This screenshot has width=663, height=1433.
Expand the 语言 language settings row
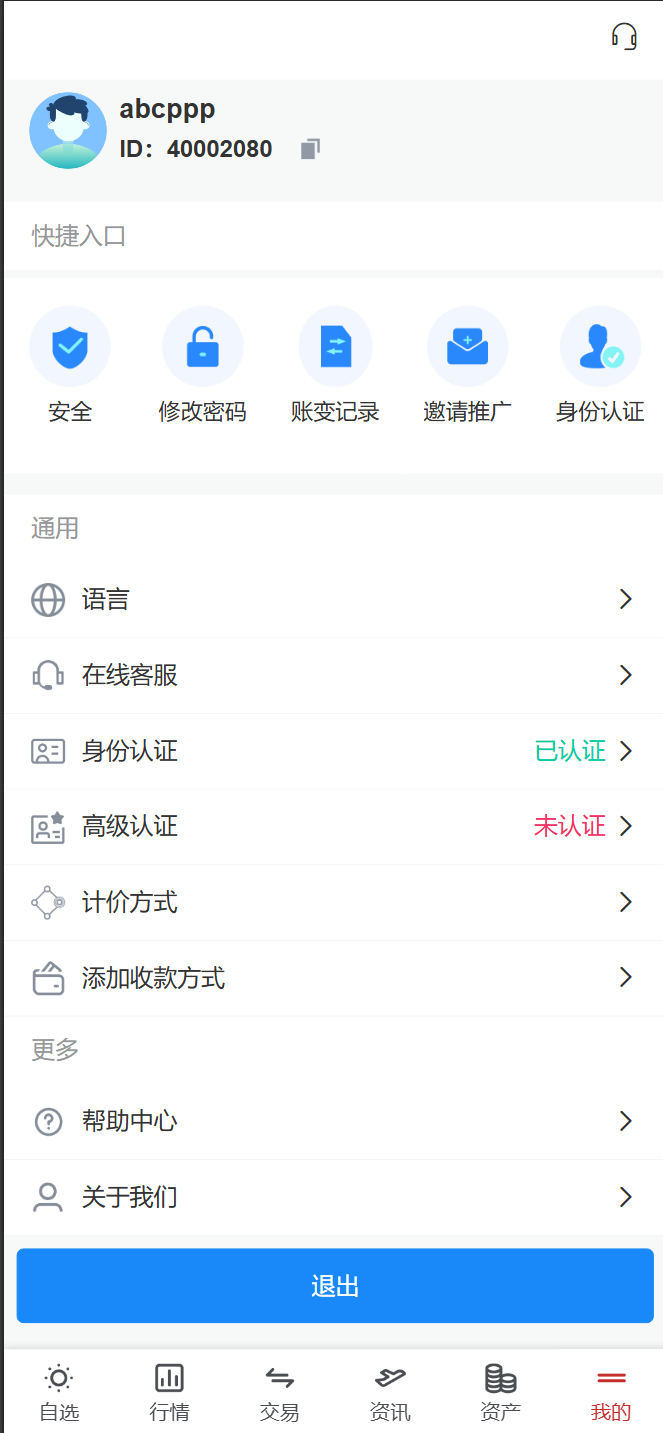pos(331,599)
